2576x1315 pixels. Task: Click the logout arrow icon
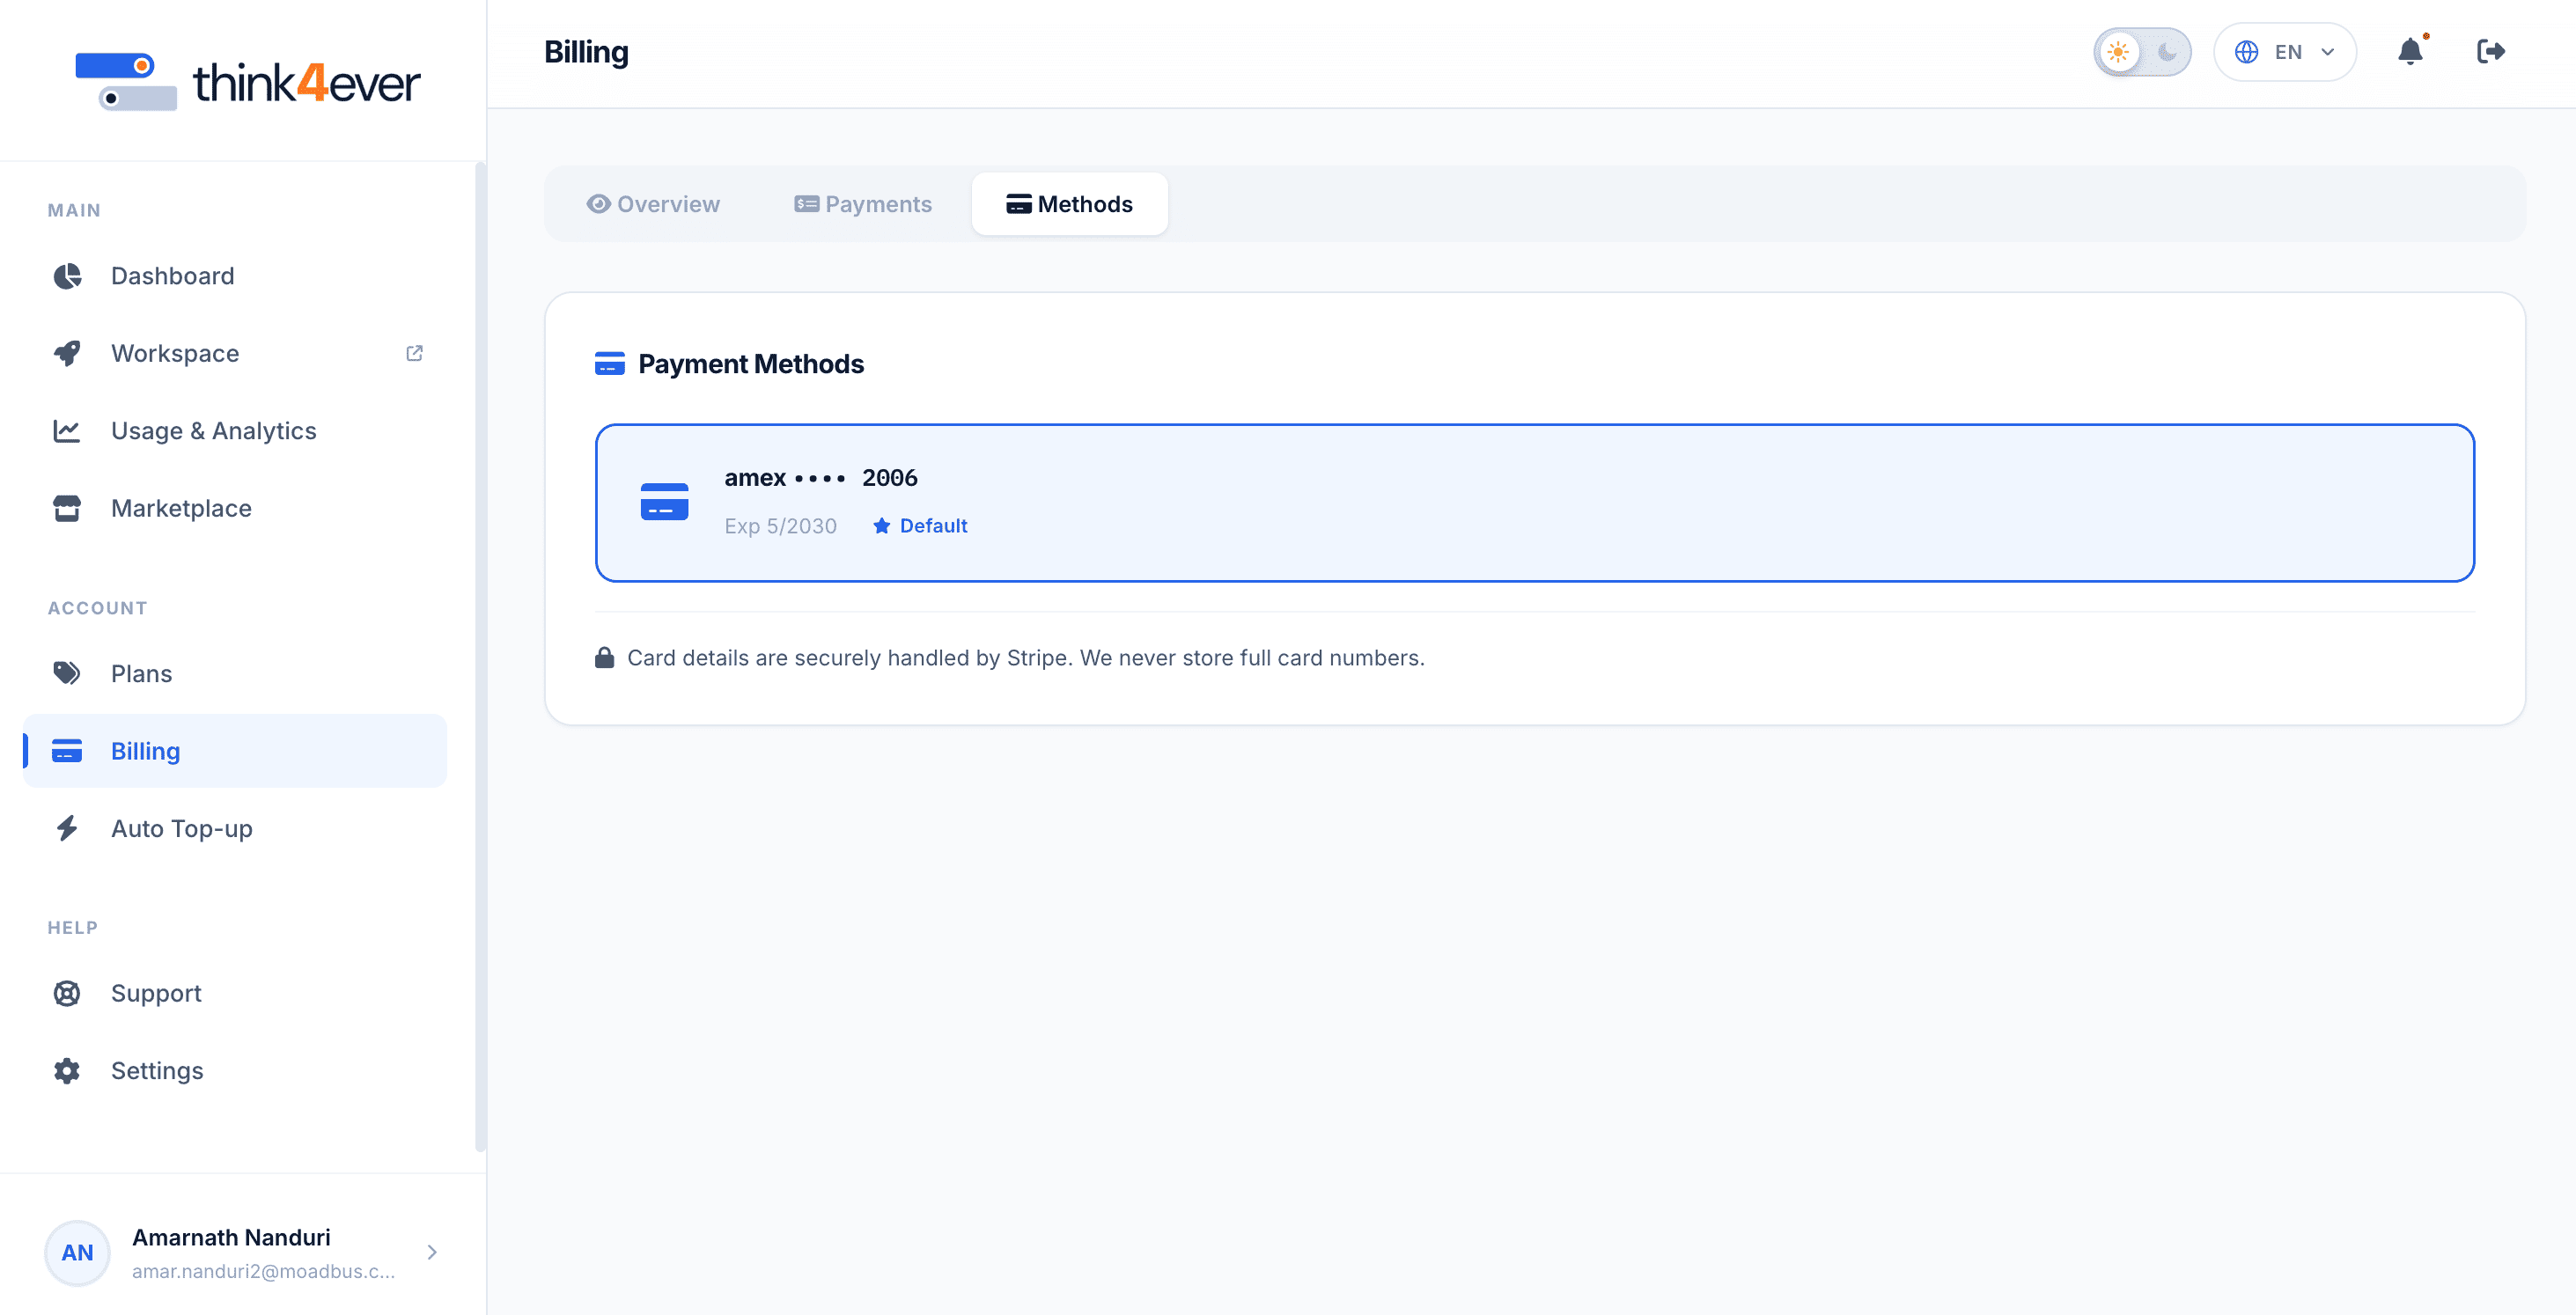tap(2490, 51)
